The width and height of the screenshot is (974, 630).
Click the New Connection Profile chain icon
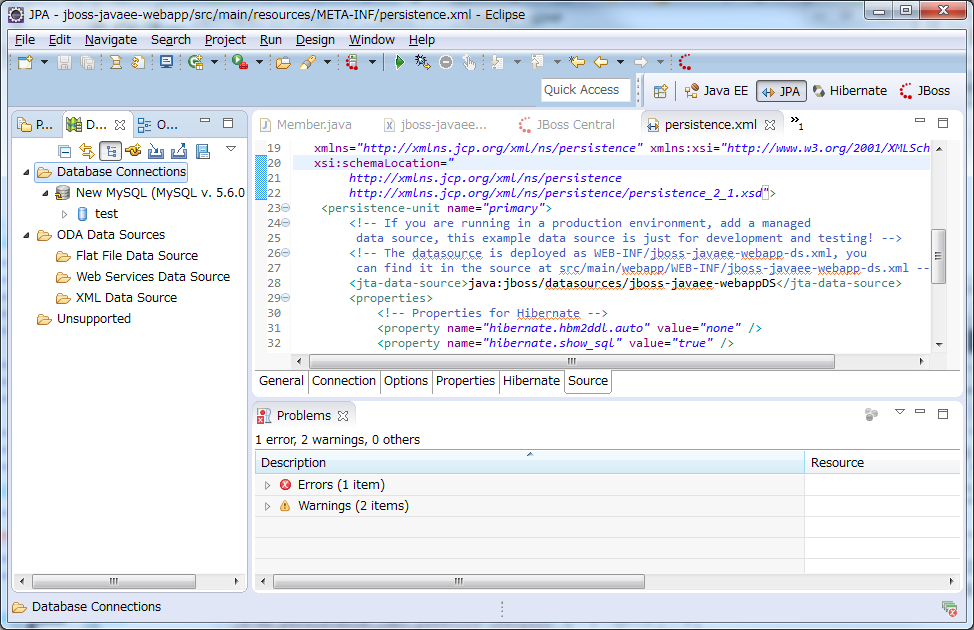(x=133, y=151)
